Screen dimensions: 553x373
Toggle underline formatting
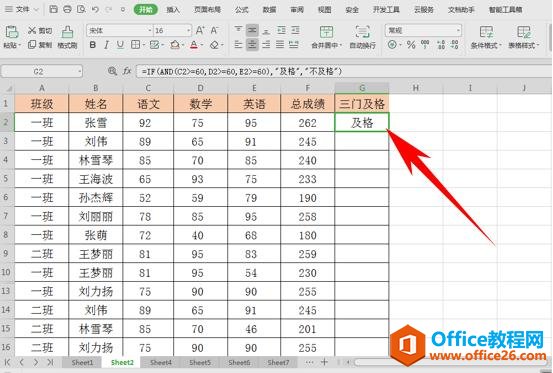coord(120,45)
